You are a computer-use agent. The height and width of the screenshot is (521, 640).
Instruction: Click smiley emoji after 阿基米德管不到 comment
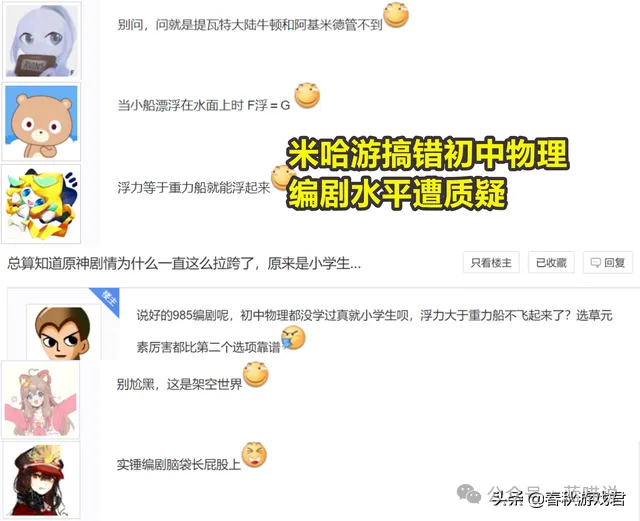tap(396, 15)
